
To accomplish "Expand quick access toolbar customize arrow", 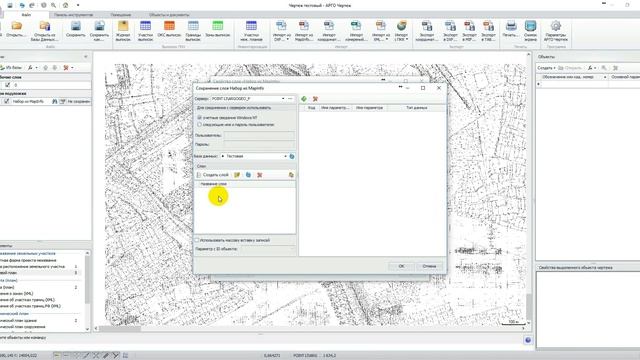I will pyautogui.click(x=78, y=5).
